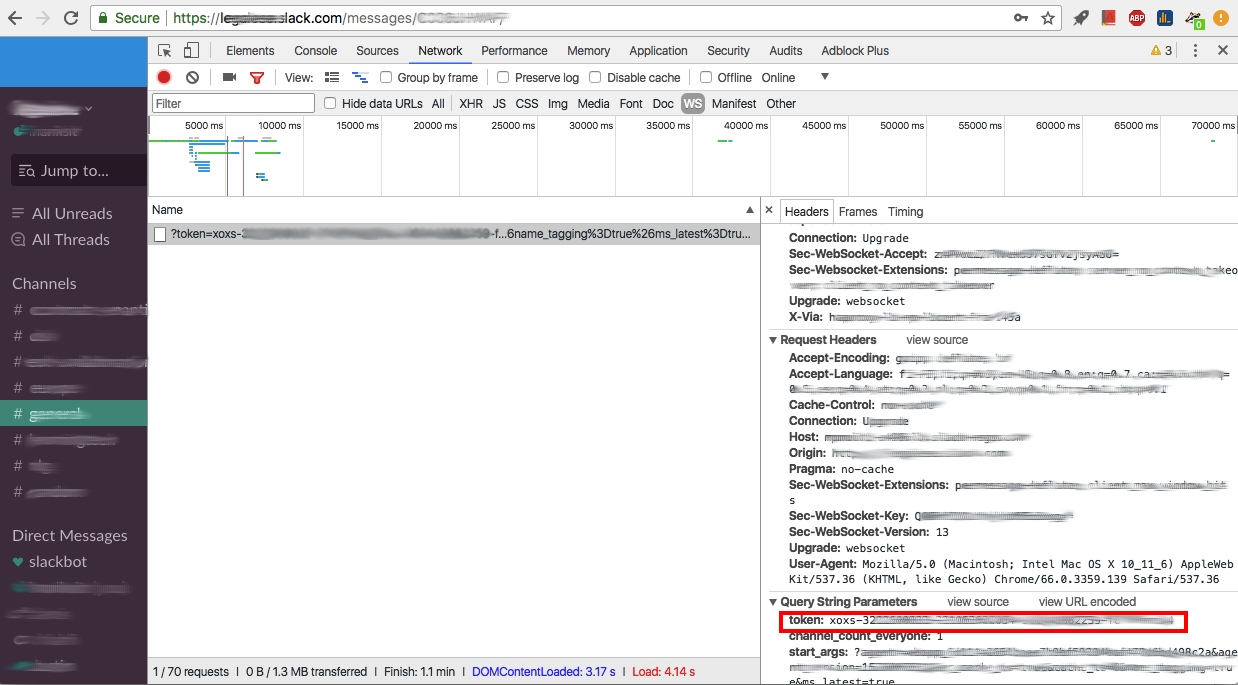Click the browser forward arrow
1238x685 pixels.
click(44, 18)
